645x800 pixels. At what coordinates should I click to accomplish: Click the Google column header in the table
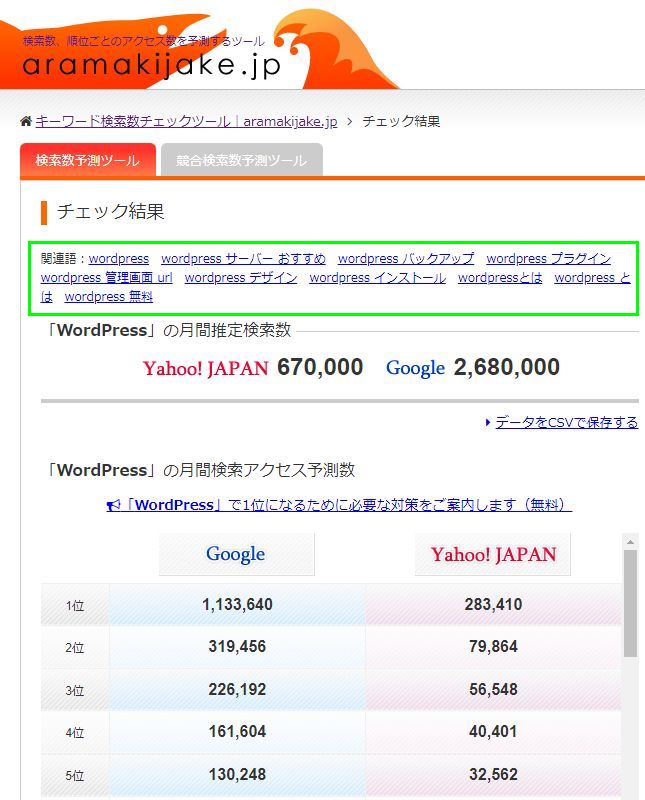coord(237,554)
